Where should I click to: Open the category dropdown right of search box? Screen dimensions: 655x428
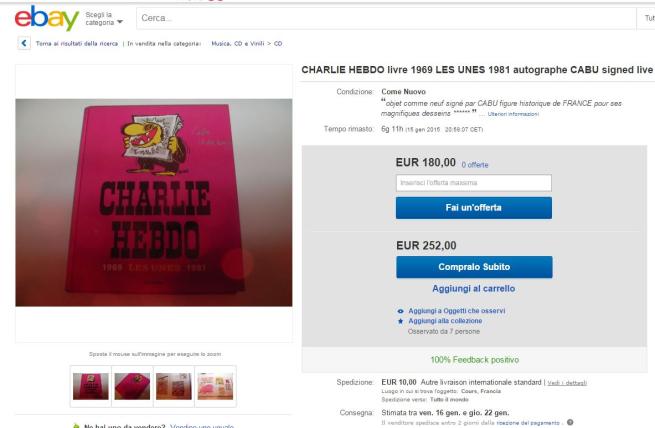pyautogui.click(x=647, y=18)
